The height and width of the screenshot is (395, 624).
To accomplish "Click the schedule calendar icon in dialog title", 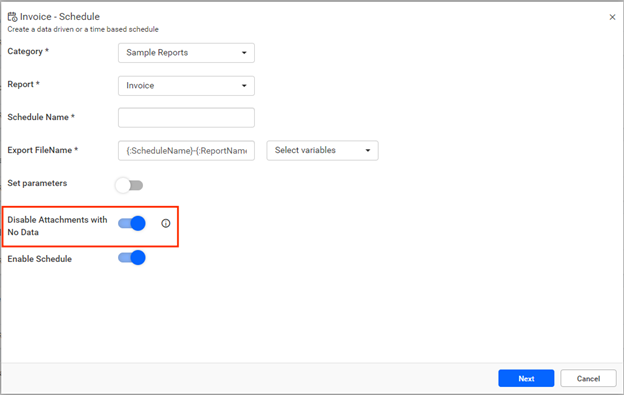I will (x=12, y=17).
